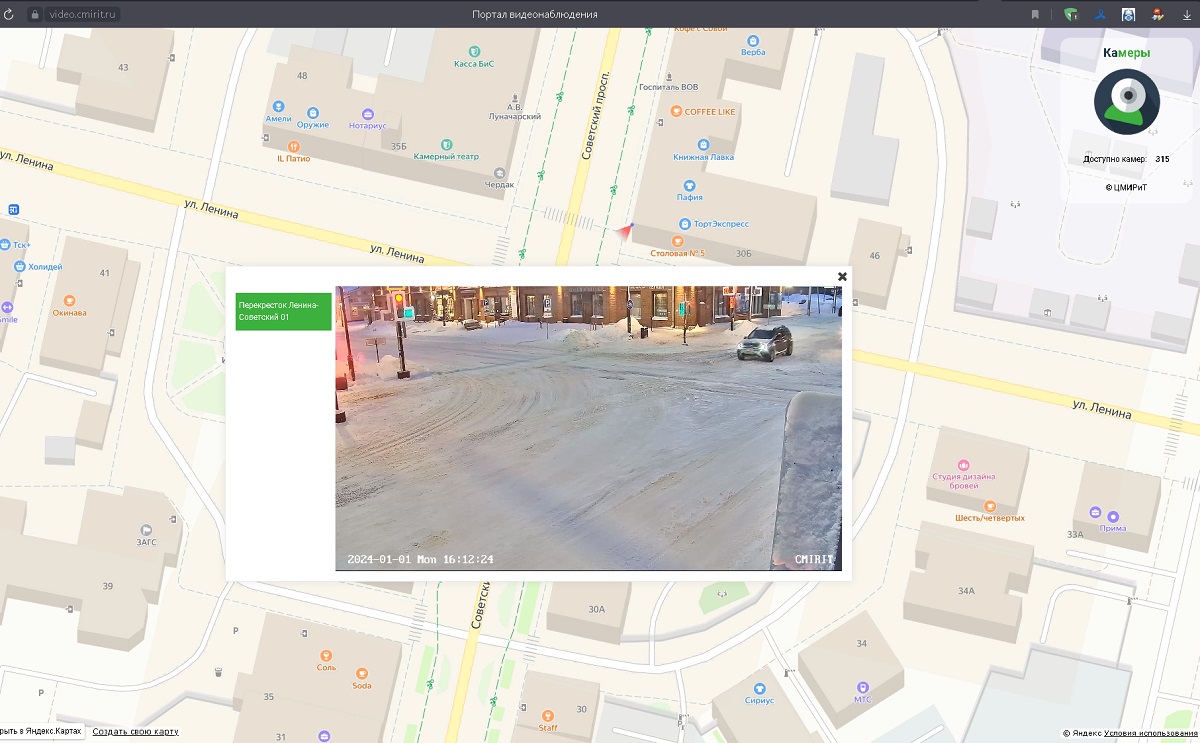Click the Сириус clothing icon
Viewport: 1200px width, 743px height.
[759, 689]
